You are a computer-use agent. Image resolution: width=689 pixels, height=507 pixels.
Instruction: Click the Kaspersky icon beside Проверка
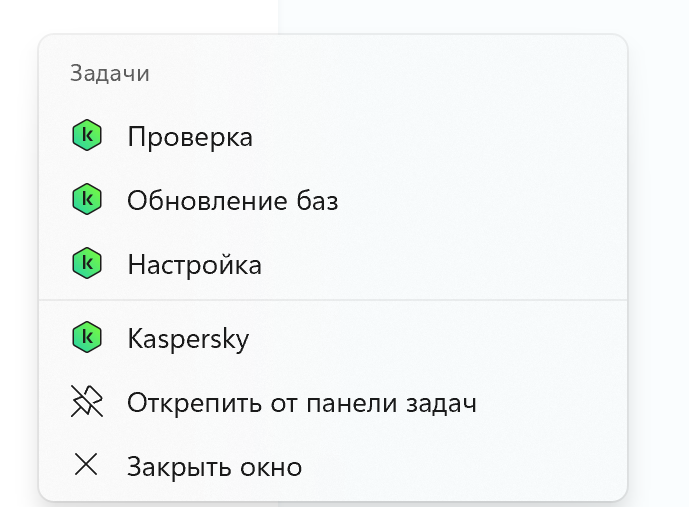87,135
